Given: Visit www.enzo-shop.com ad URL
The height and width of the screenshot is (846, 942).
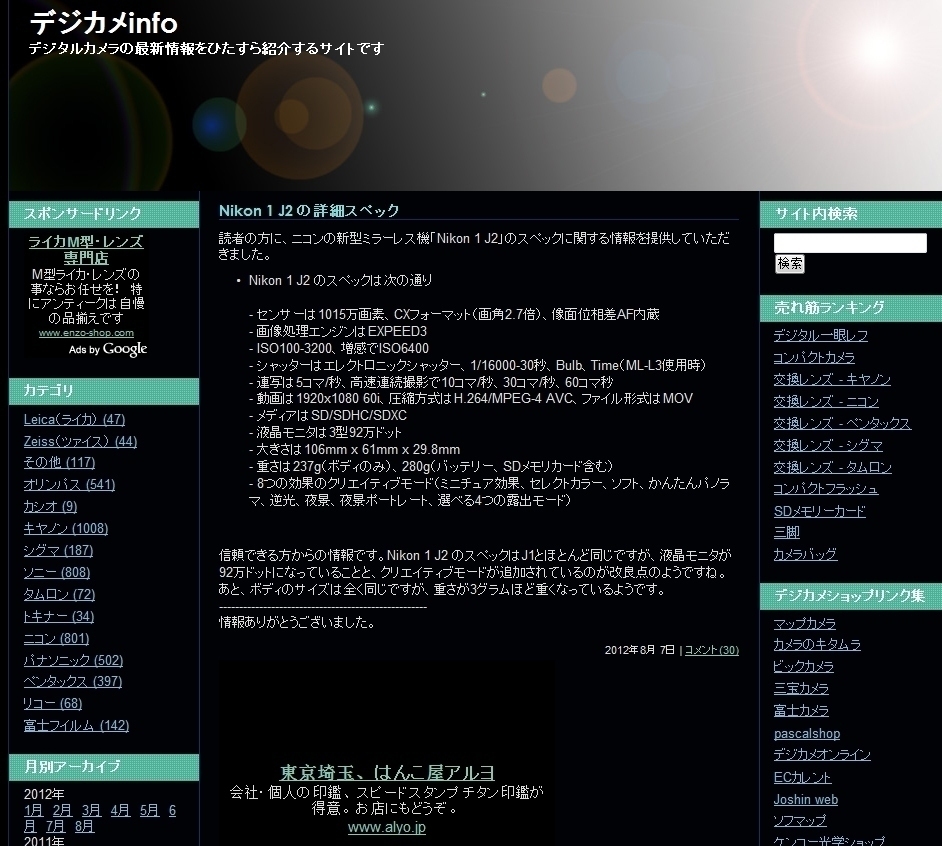Looking at the screenshot, I should (87, 333).
